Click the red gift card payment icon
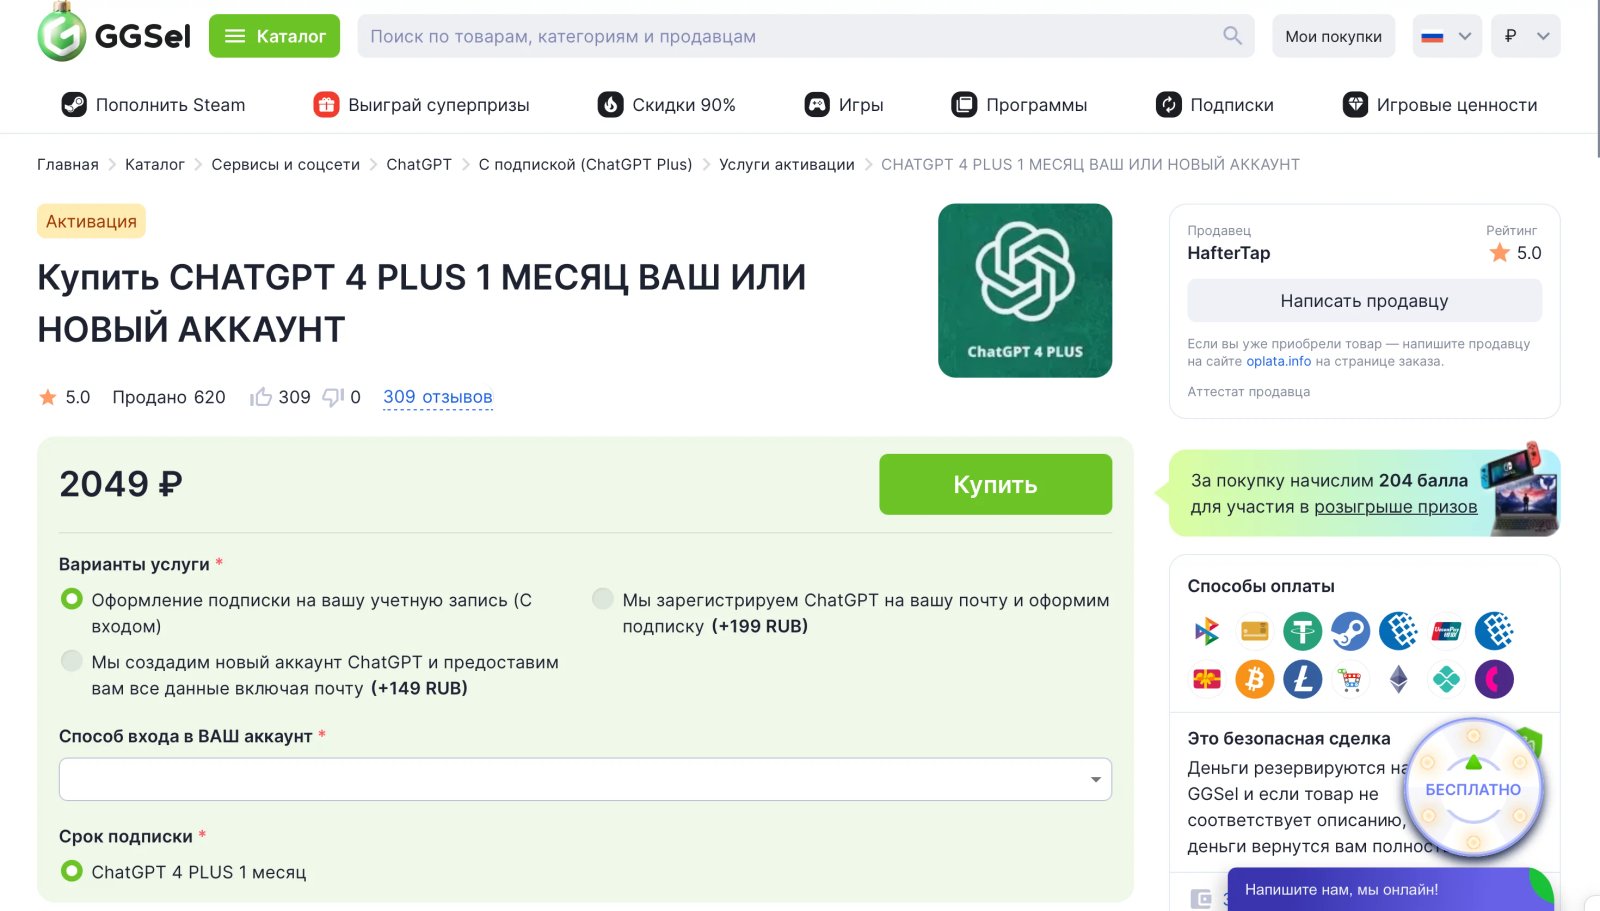Screen dimensions: 1600x911 (x=1207, y=680)
